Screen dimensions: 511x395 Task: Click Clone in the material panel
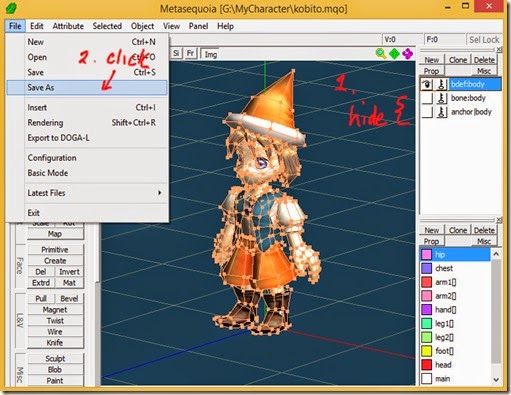[x=458, y=230]
